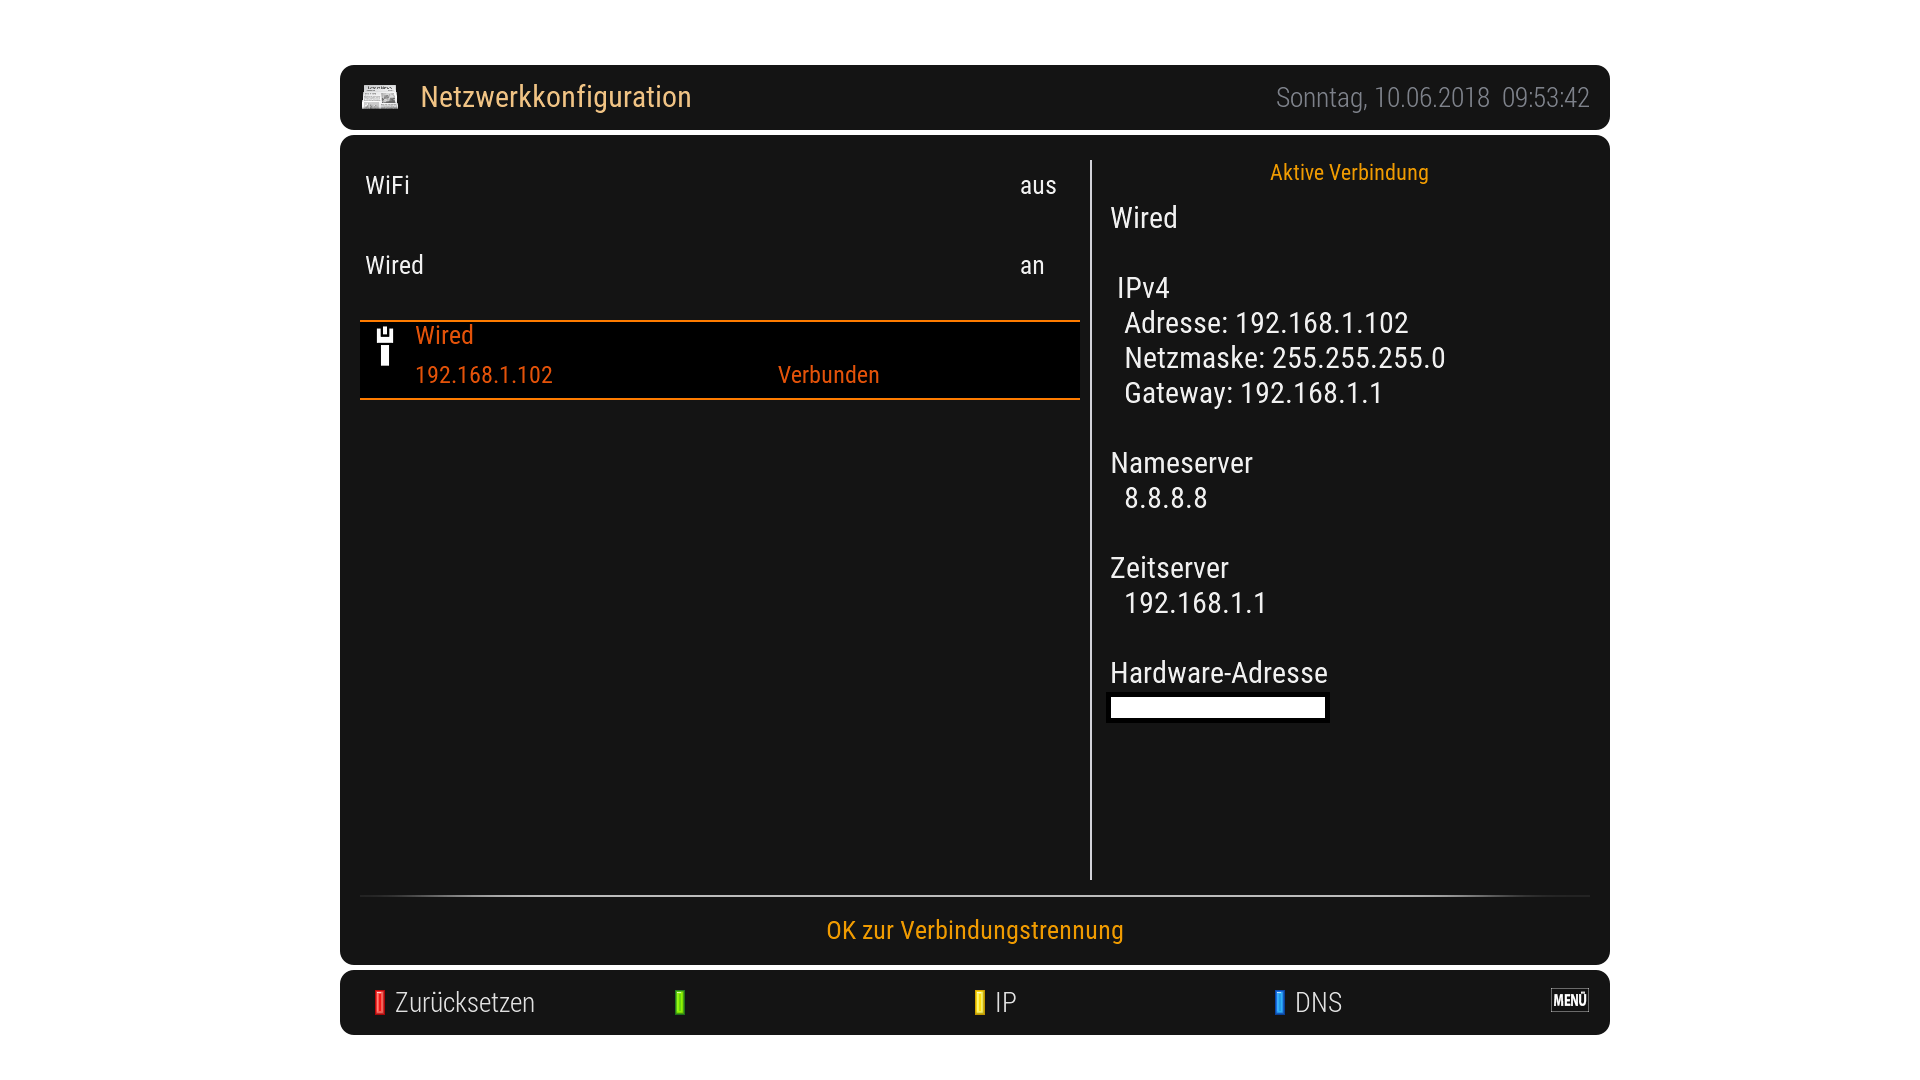Click the Hardware-Adresse white field
The width and height of the screenshot is (1920, 1080).
click(x=1217, y=708)
